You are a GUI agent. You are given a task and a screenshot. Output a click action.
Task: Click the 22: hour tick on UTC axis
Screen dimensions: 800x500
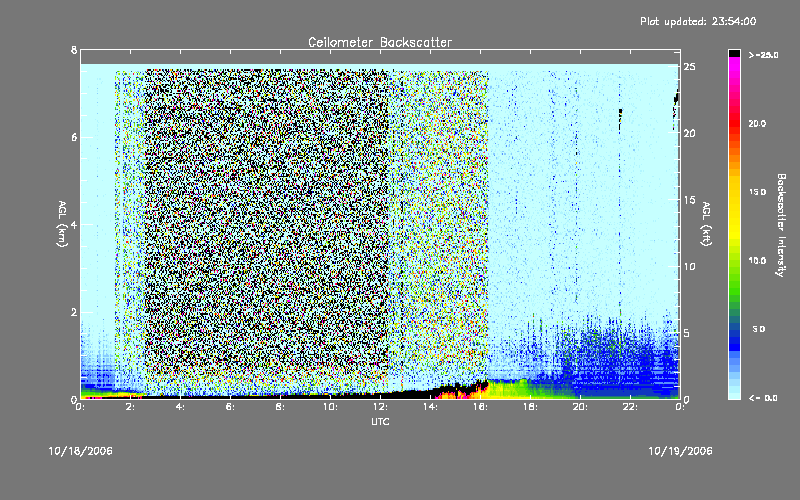point(630,407)
